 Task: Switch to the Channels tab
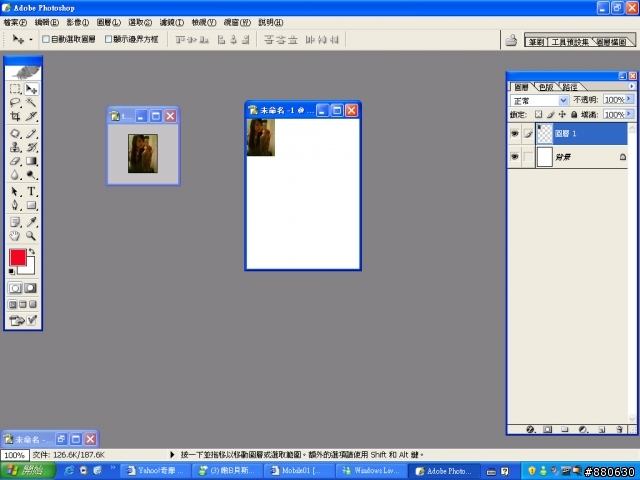pyautogui.click(x=546, y=87)
